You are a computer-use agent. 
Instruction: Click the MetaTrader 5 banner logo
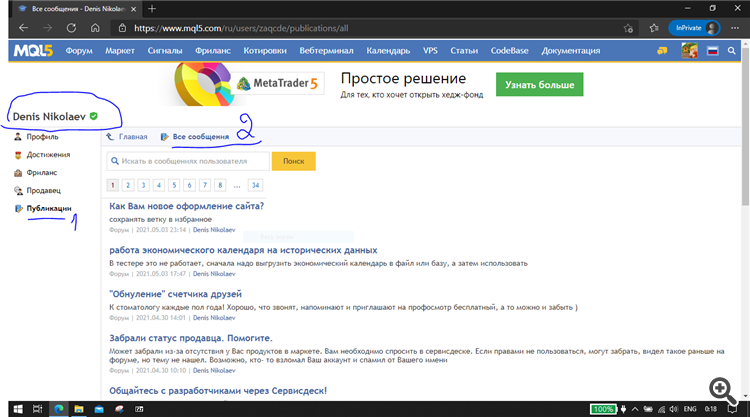pyautogui.click(x=277, y=83)
